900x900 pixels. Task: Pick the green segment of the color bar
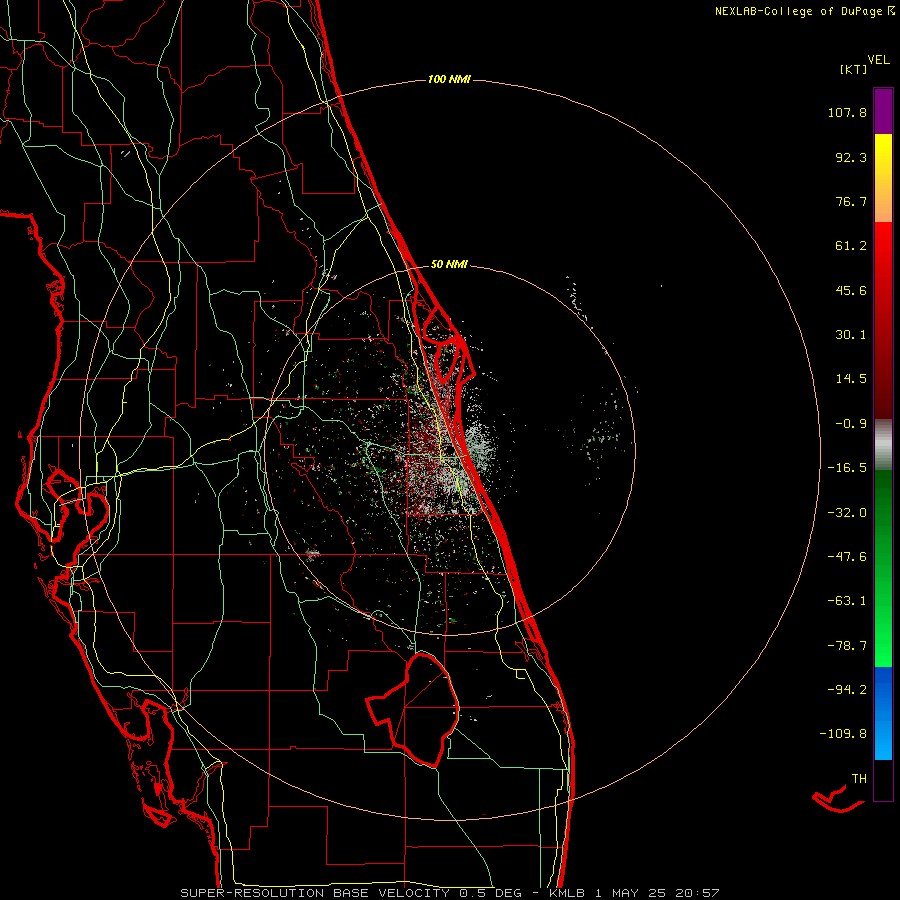[883, 568]
